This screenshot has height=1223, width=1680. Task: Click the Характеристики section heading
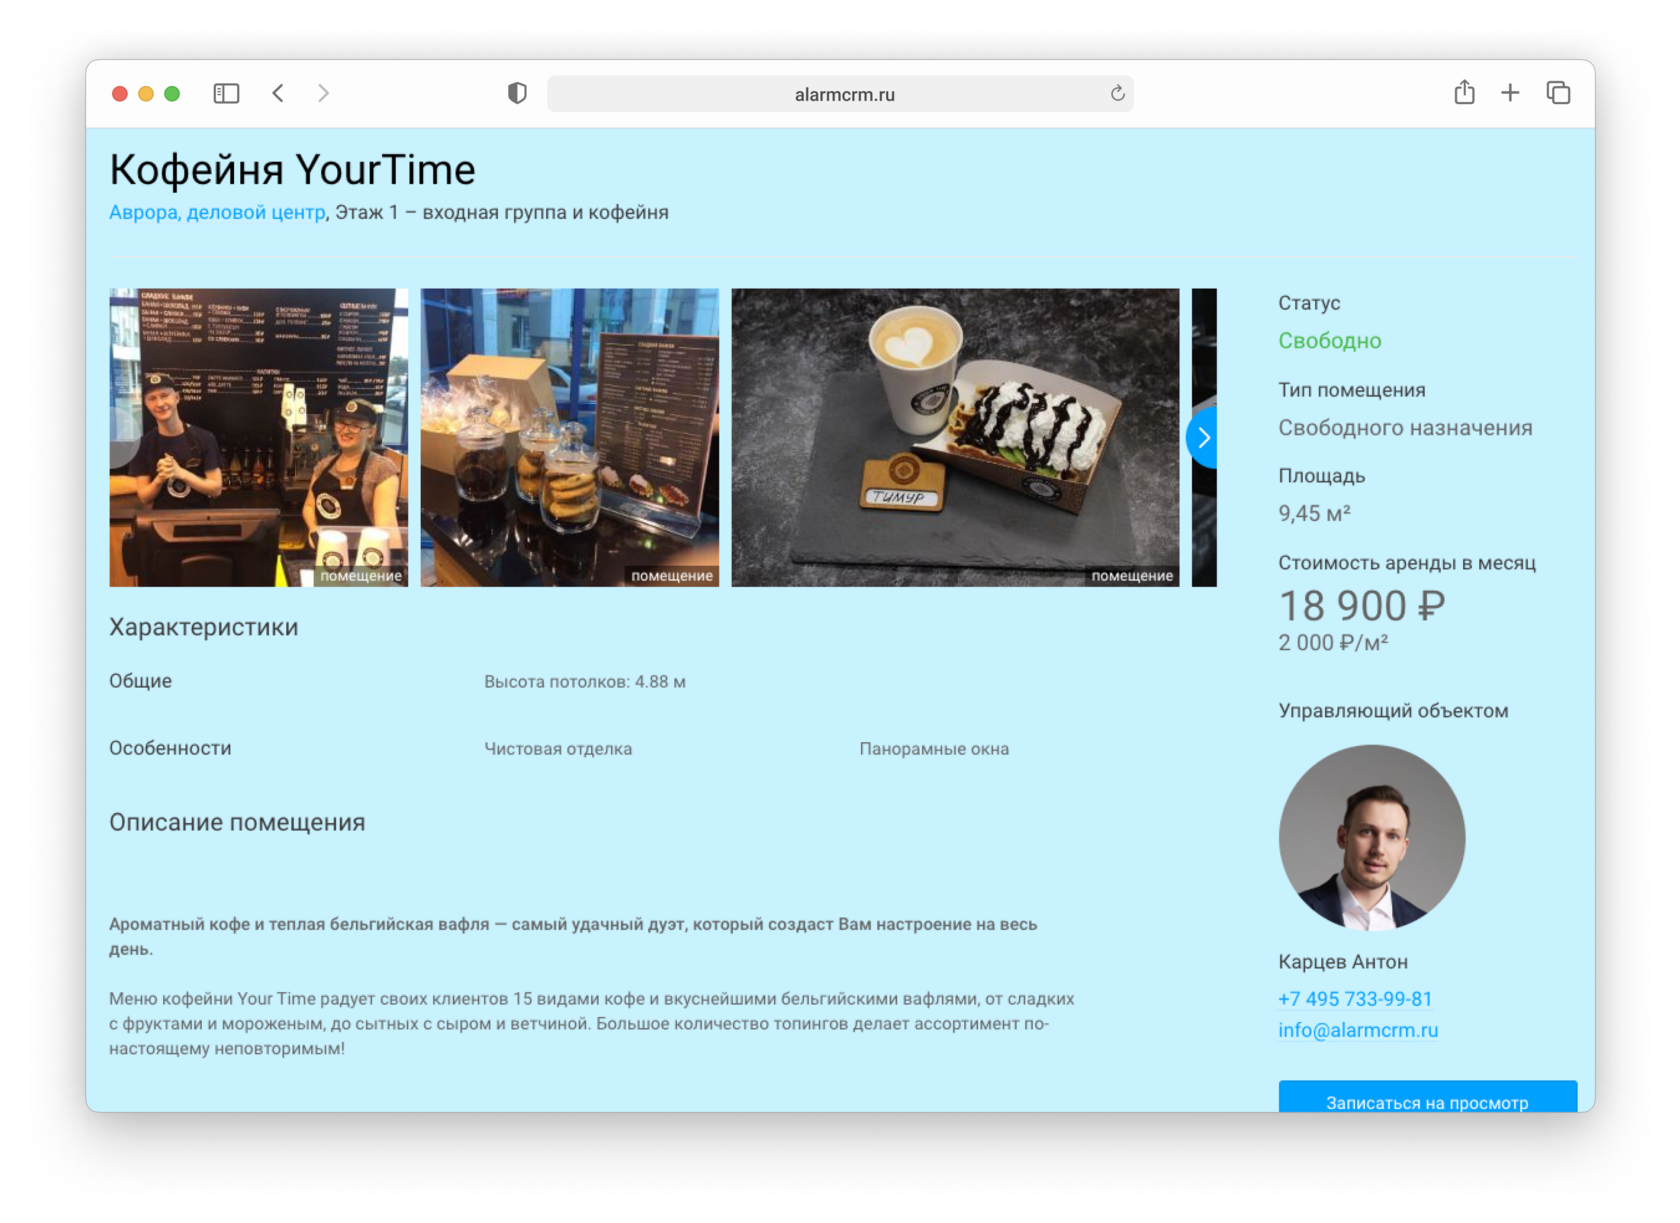click(x=203, y=627)
